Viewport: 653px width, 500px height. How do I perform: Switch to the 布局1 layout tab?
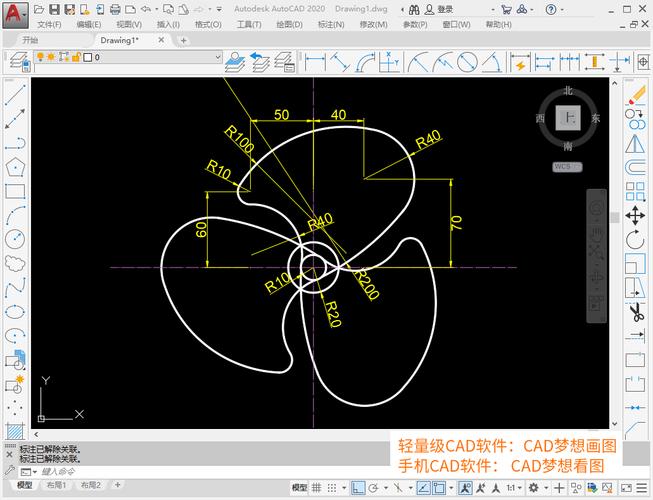click(56, 485)
